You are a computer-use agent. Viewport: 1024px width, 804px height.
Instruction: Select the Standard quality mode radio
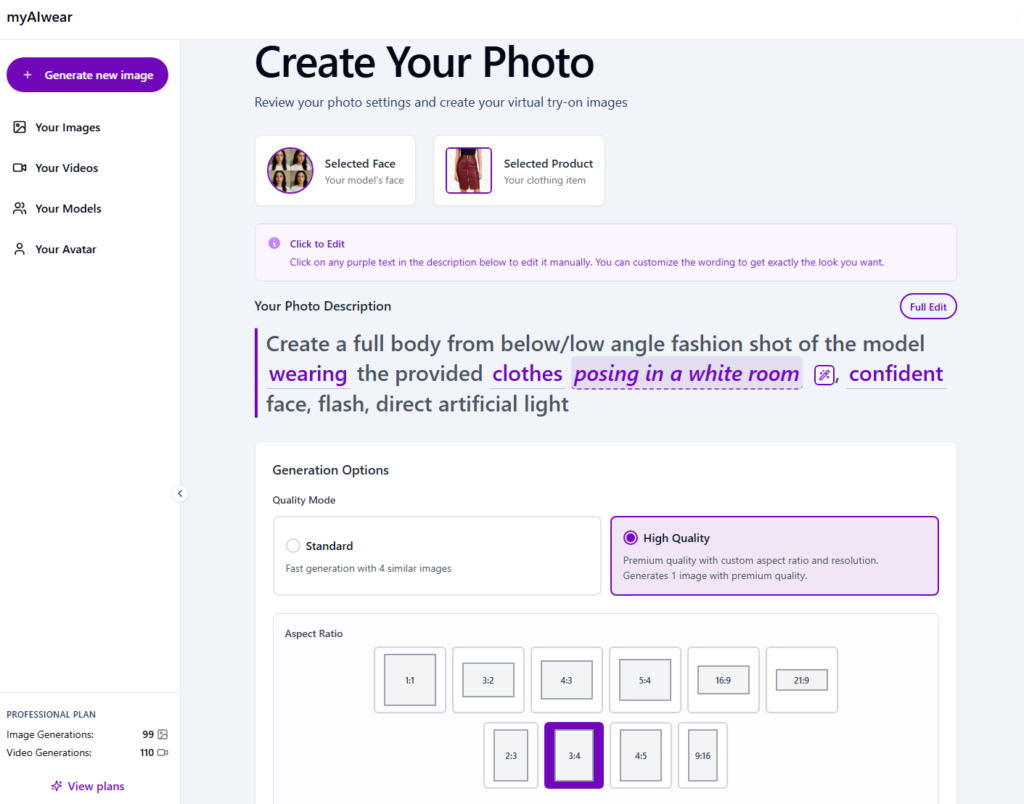click(x=293, y=546)
